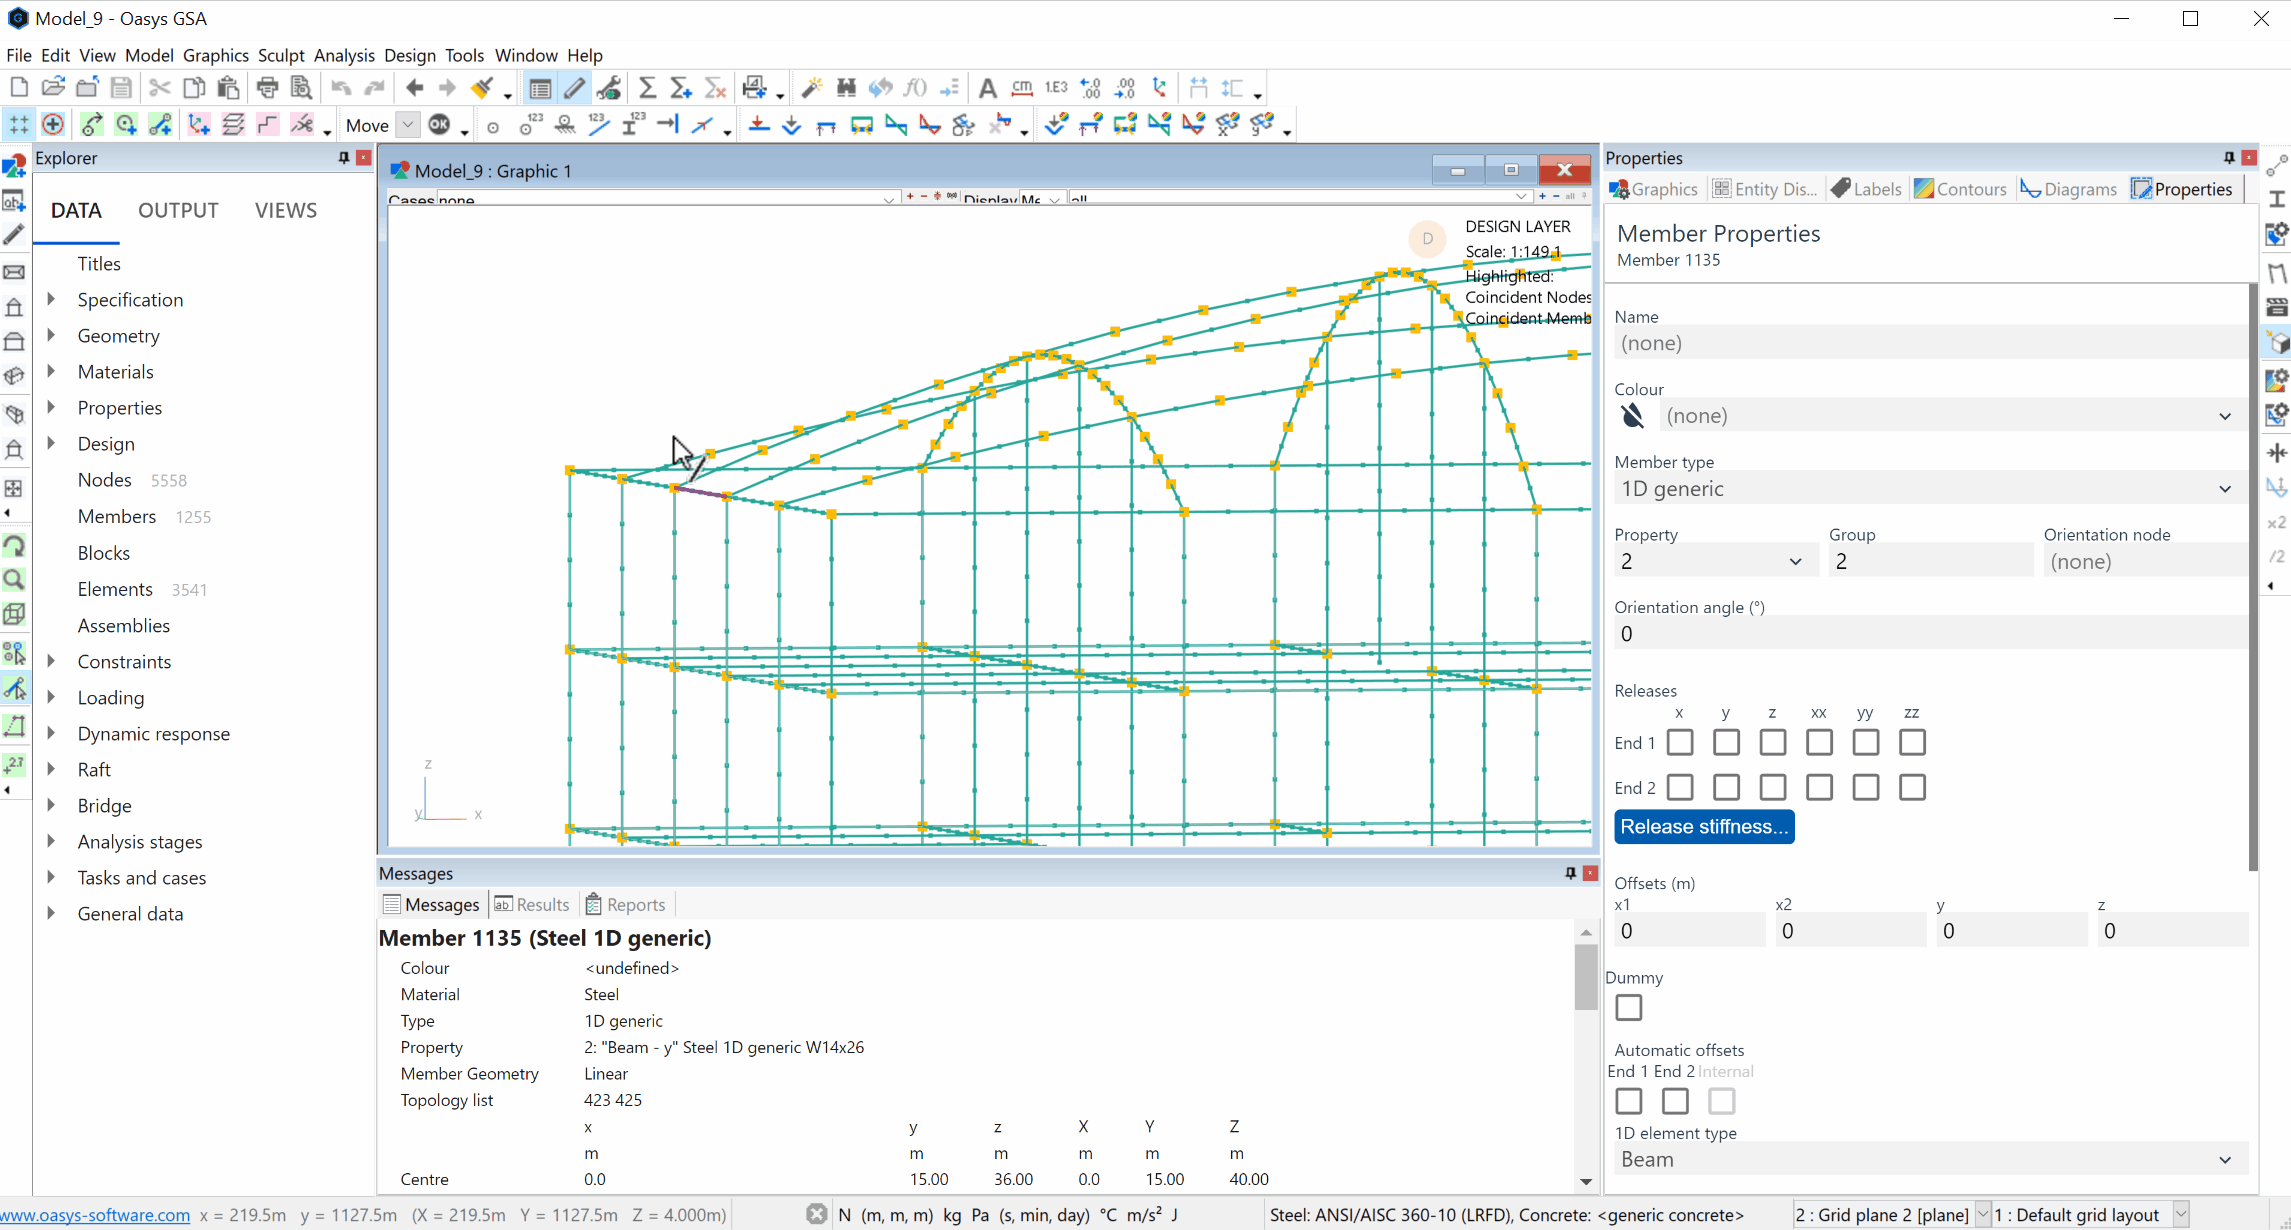Expand the Materials tree item

(52, 371)
